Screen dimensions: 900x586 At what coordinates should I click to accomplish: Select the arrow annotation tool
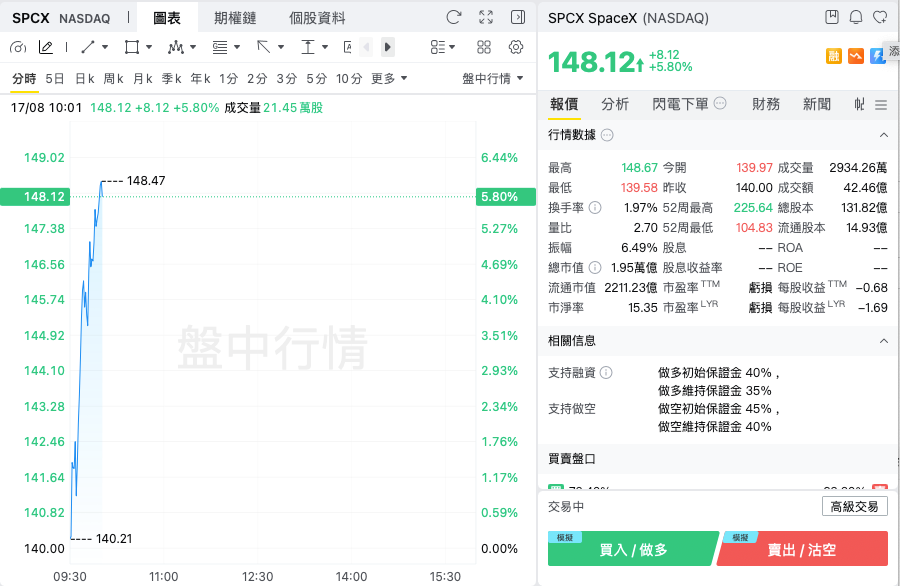tap(263, 47)
